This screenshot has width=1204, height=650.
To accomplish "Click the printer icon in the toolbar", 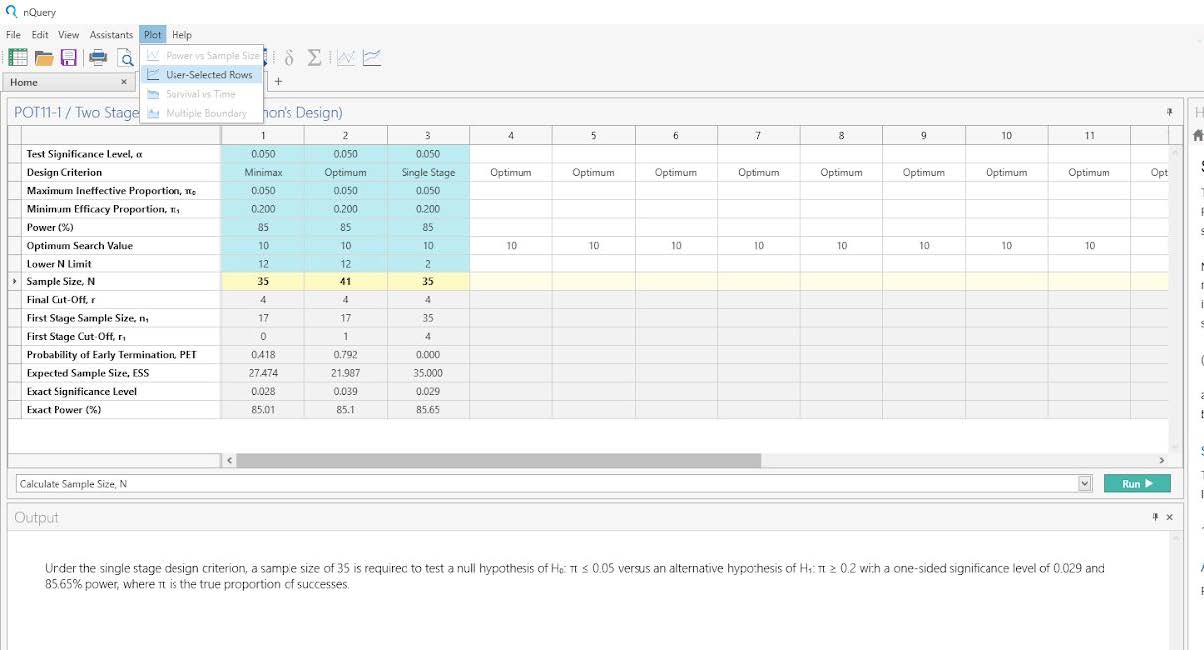I will [98, 57].
